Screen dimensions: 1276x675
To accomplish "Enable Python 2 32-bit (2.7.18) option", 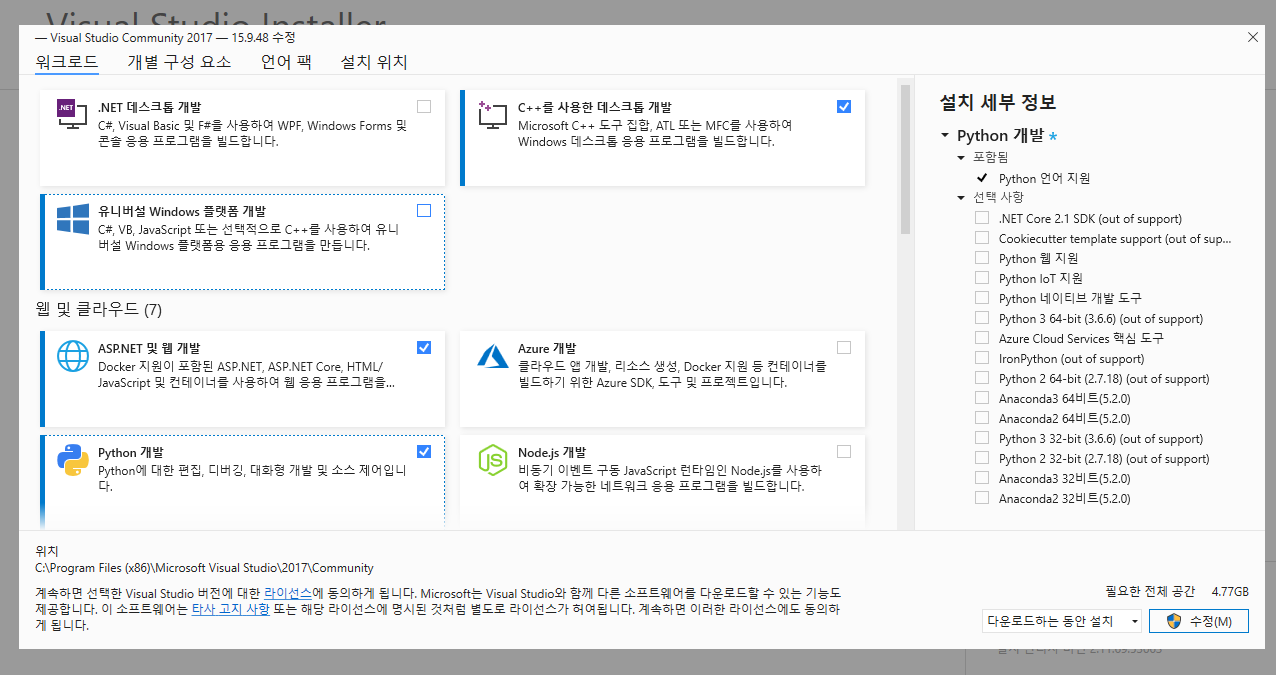I will click(982, 458).
